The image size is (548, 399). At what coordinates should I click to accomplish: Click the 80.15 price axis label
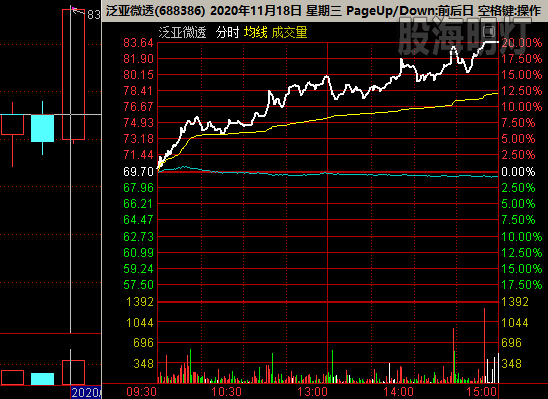[138, 75]
